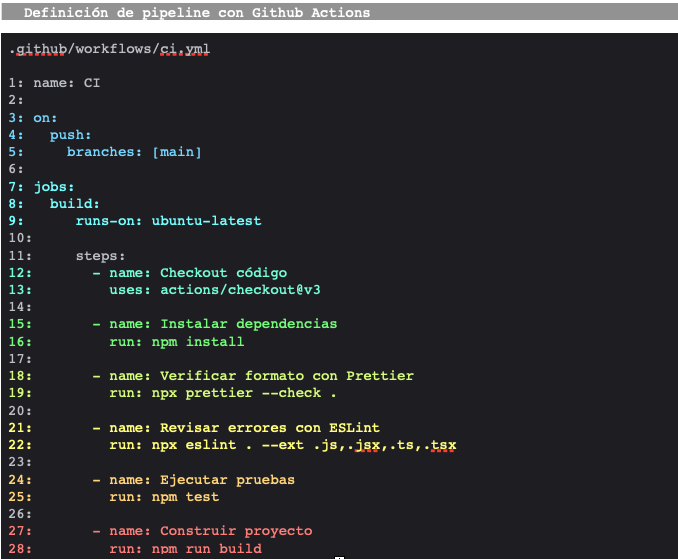Click empty line number '26:'
The image size is (678, 559).
click(x=20, y=514)
